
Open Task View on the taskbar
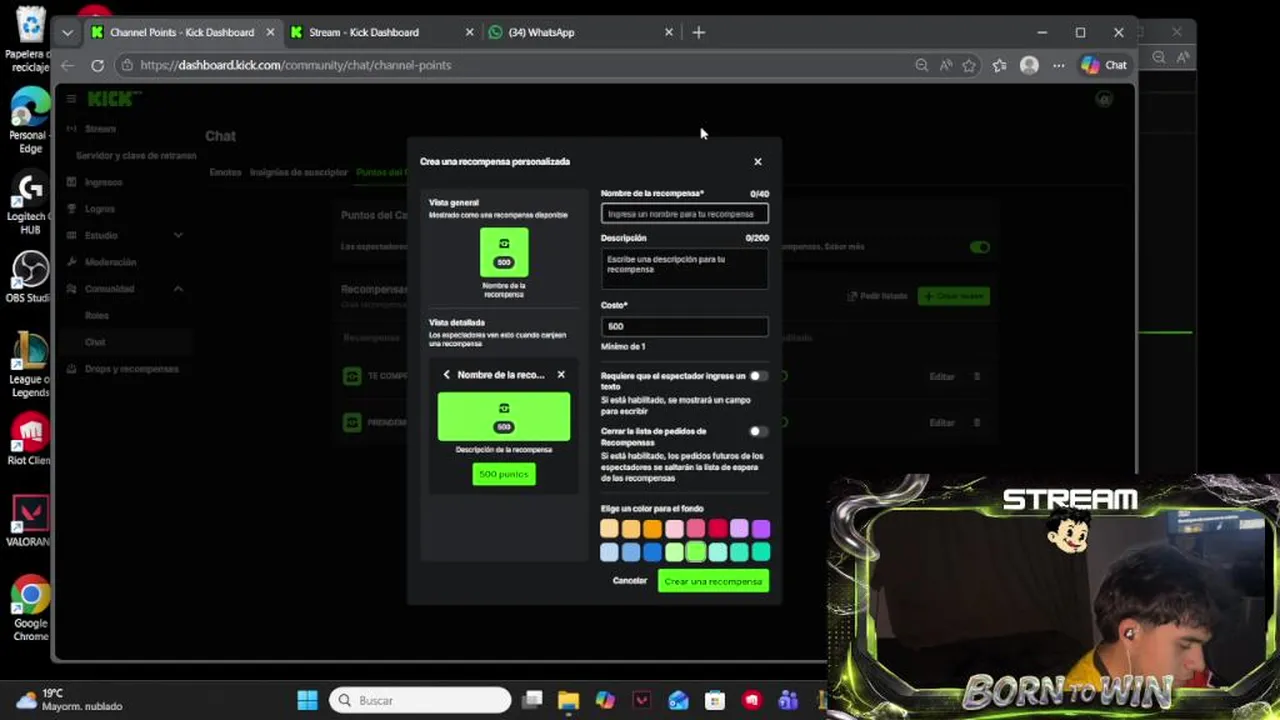pos(532,700)
